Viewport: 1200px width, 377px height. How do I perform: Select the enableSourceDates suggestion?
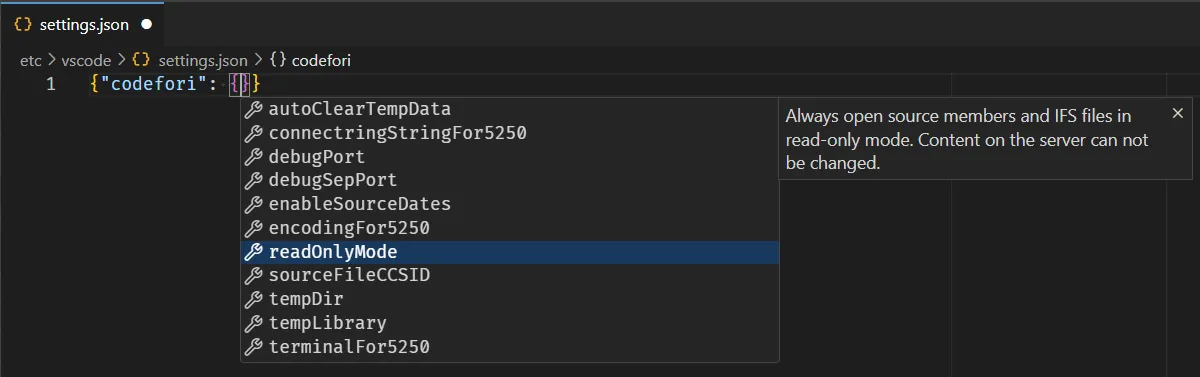pos(510,204)
